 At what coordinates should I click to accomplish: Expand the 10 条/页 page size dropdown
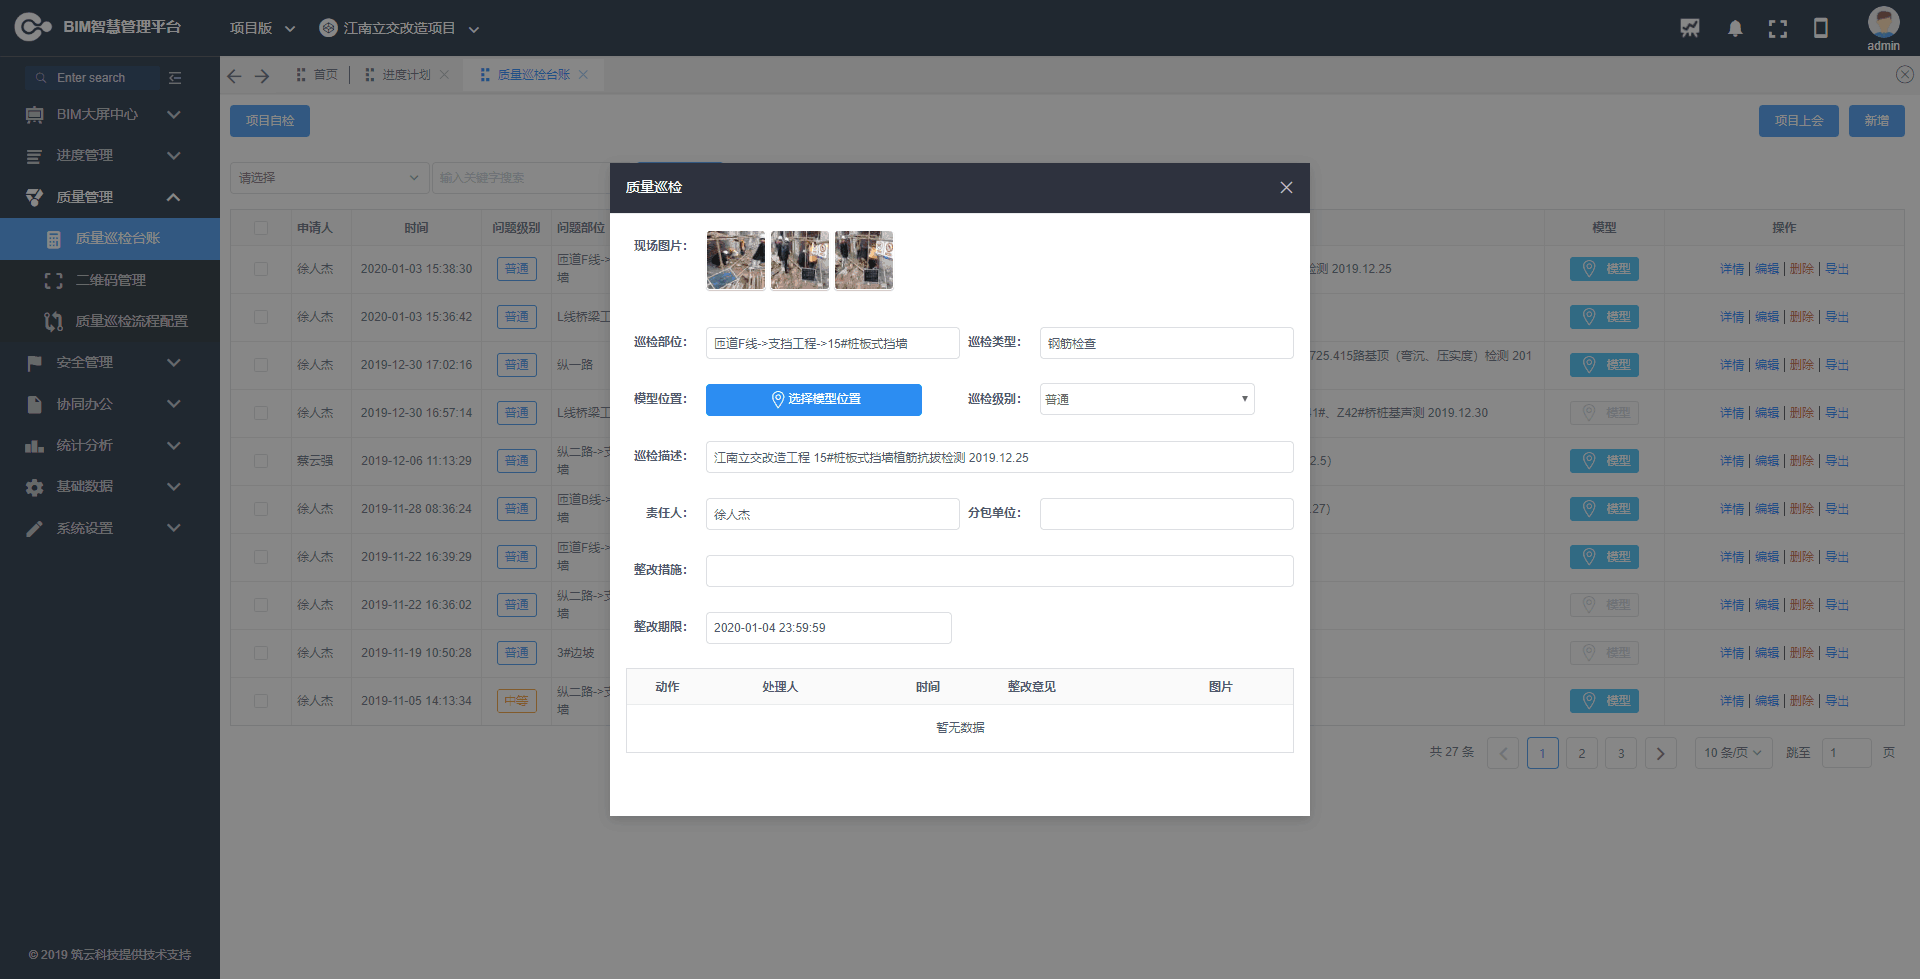point(1732,753)
